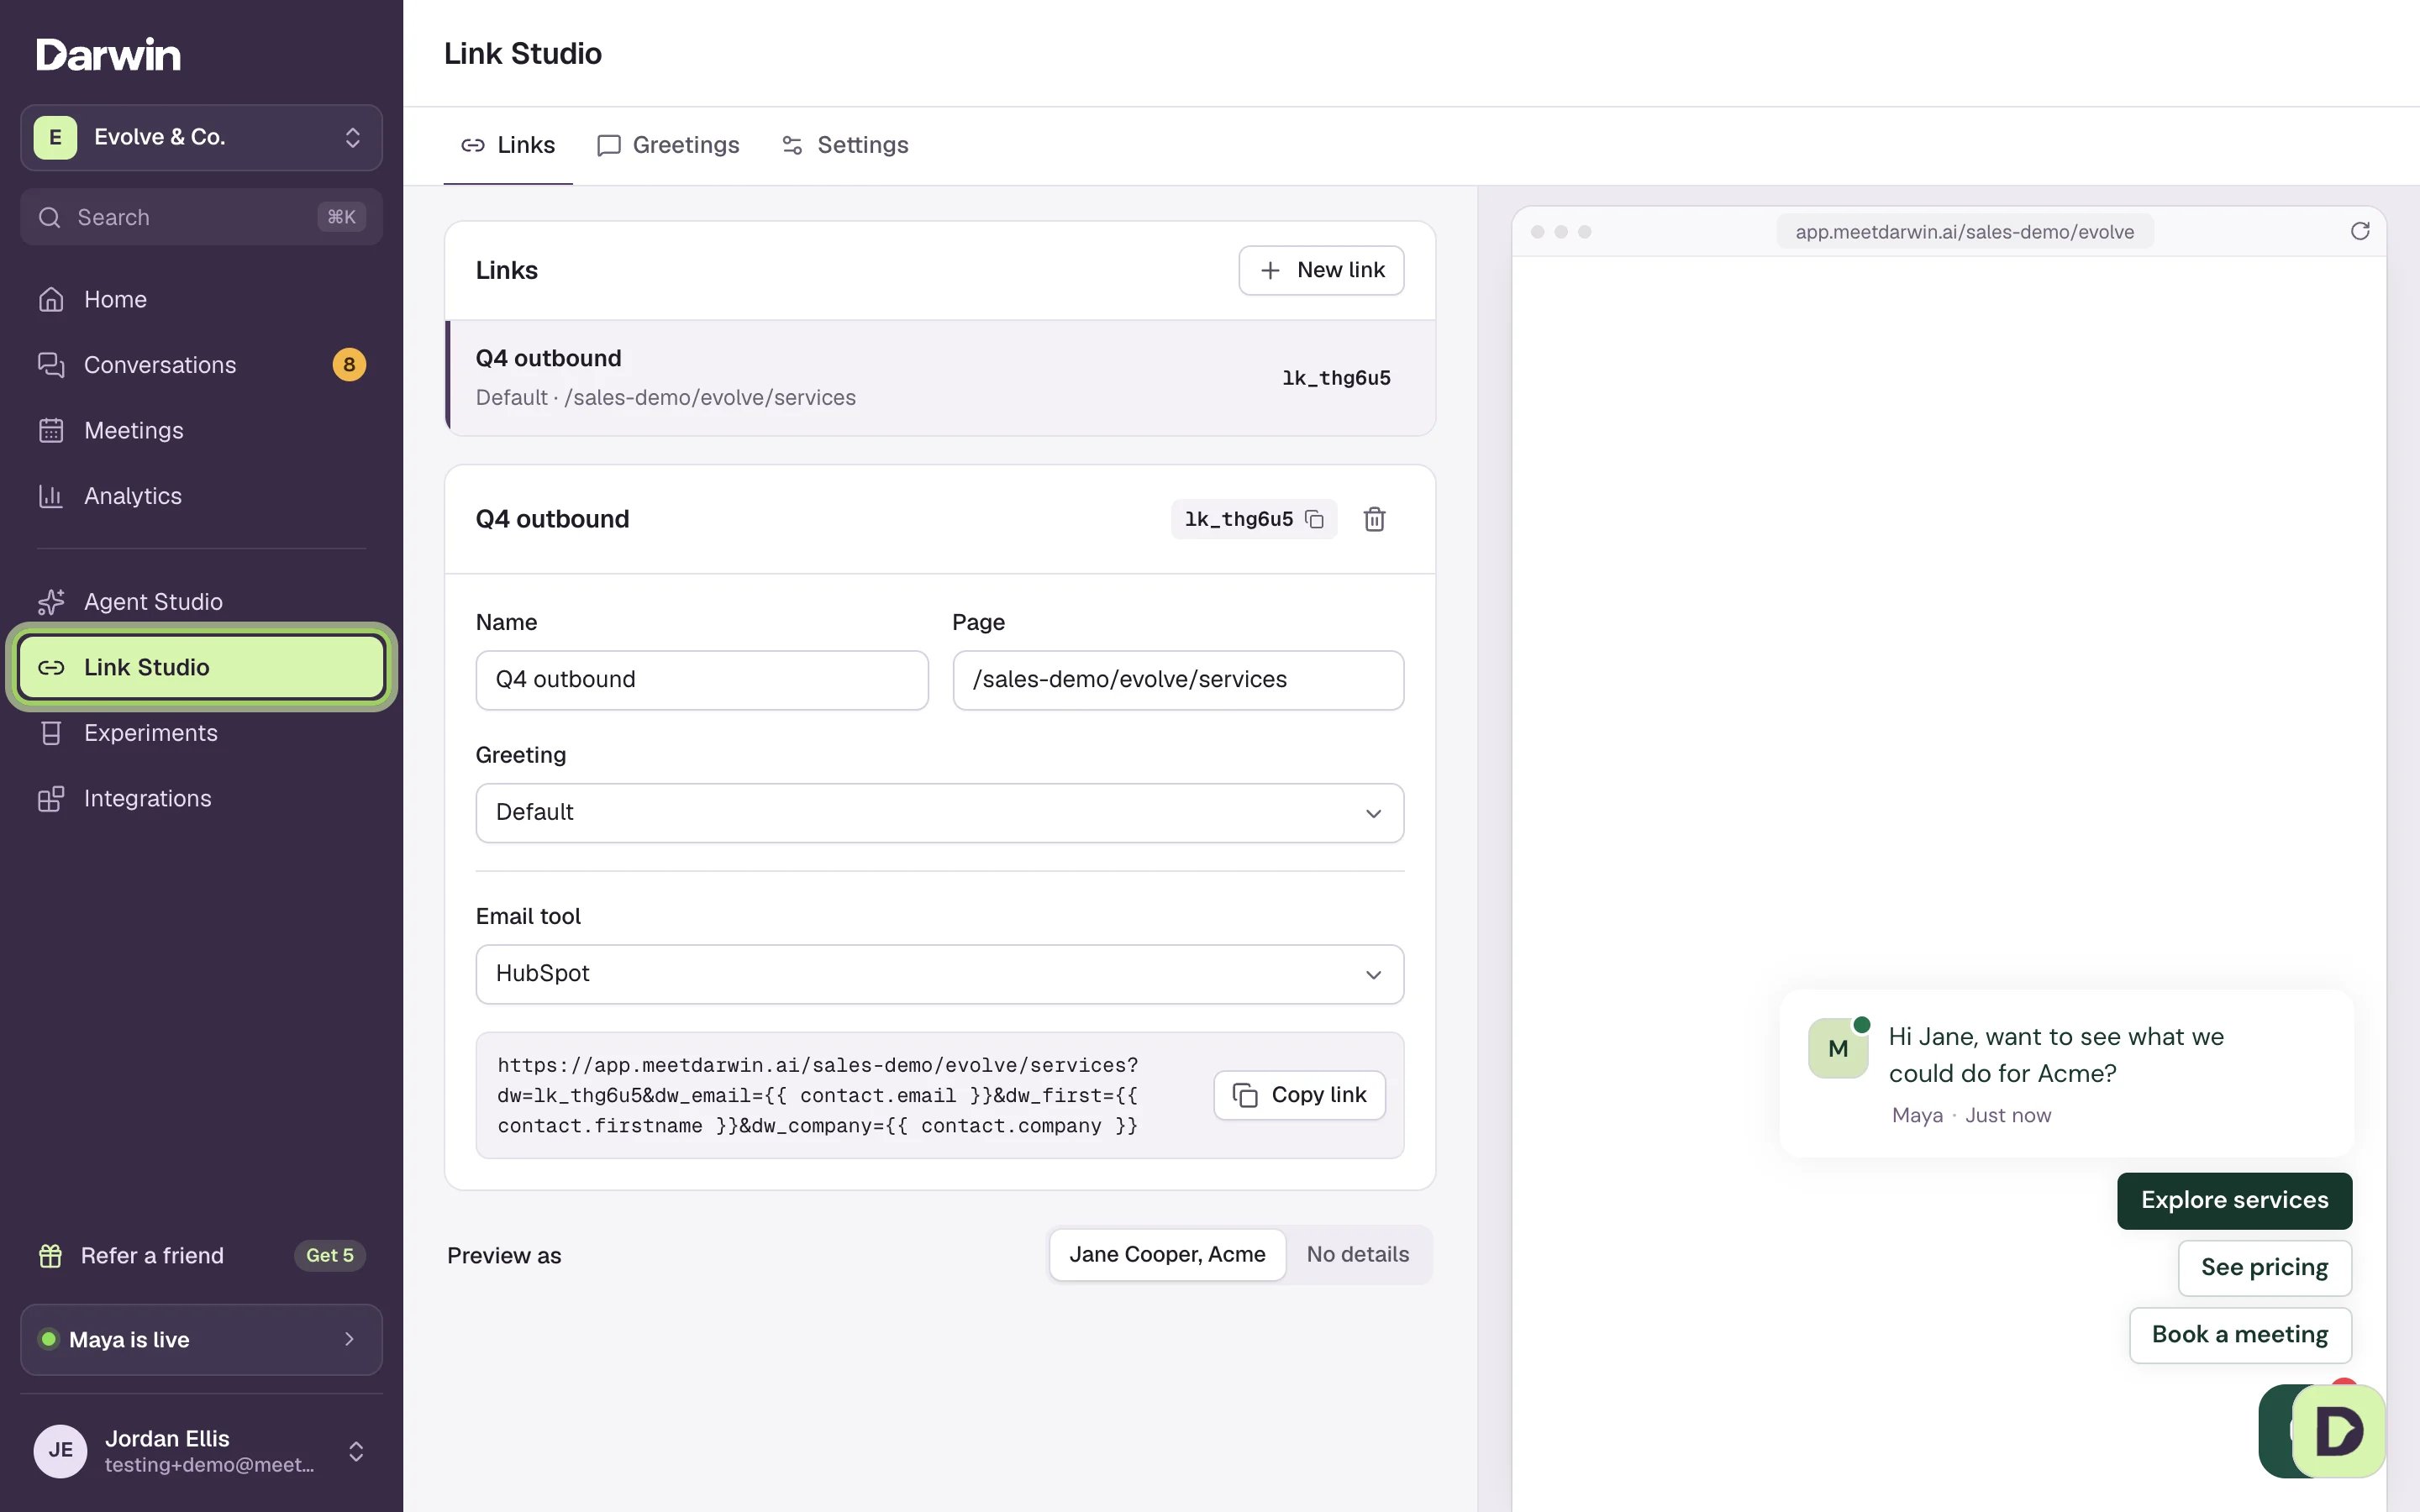Click the Page path input field

(1178, 680)
